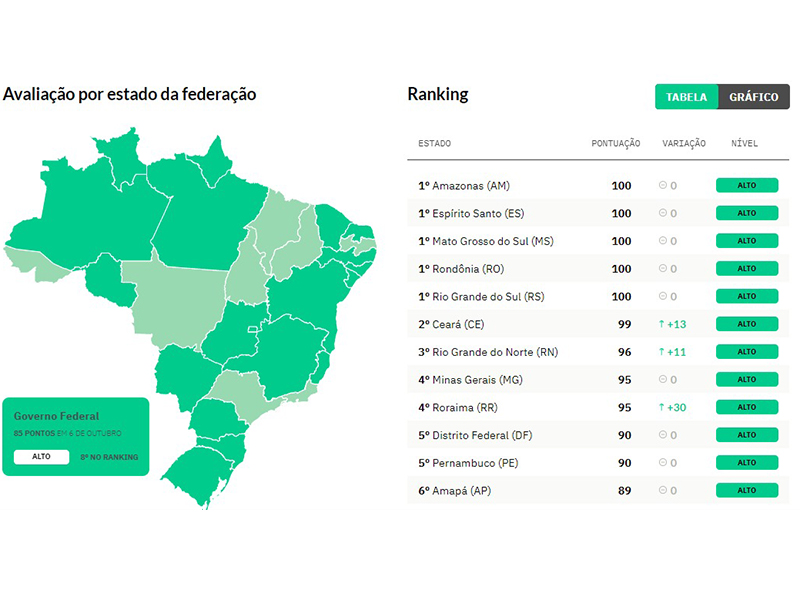Viewport: 800px width, 600px height.
Task: Switch the ranking view to Gráfico
Action: pos(754,97)
